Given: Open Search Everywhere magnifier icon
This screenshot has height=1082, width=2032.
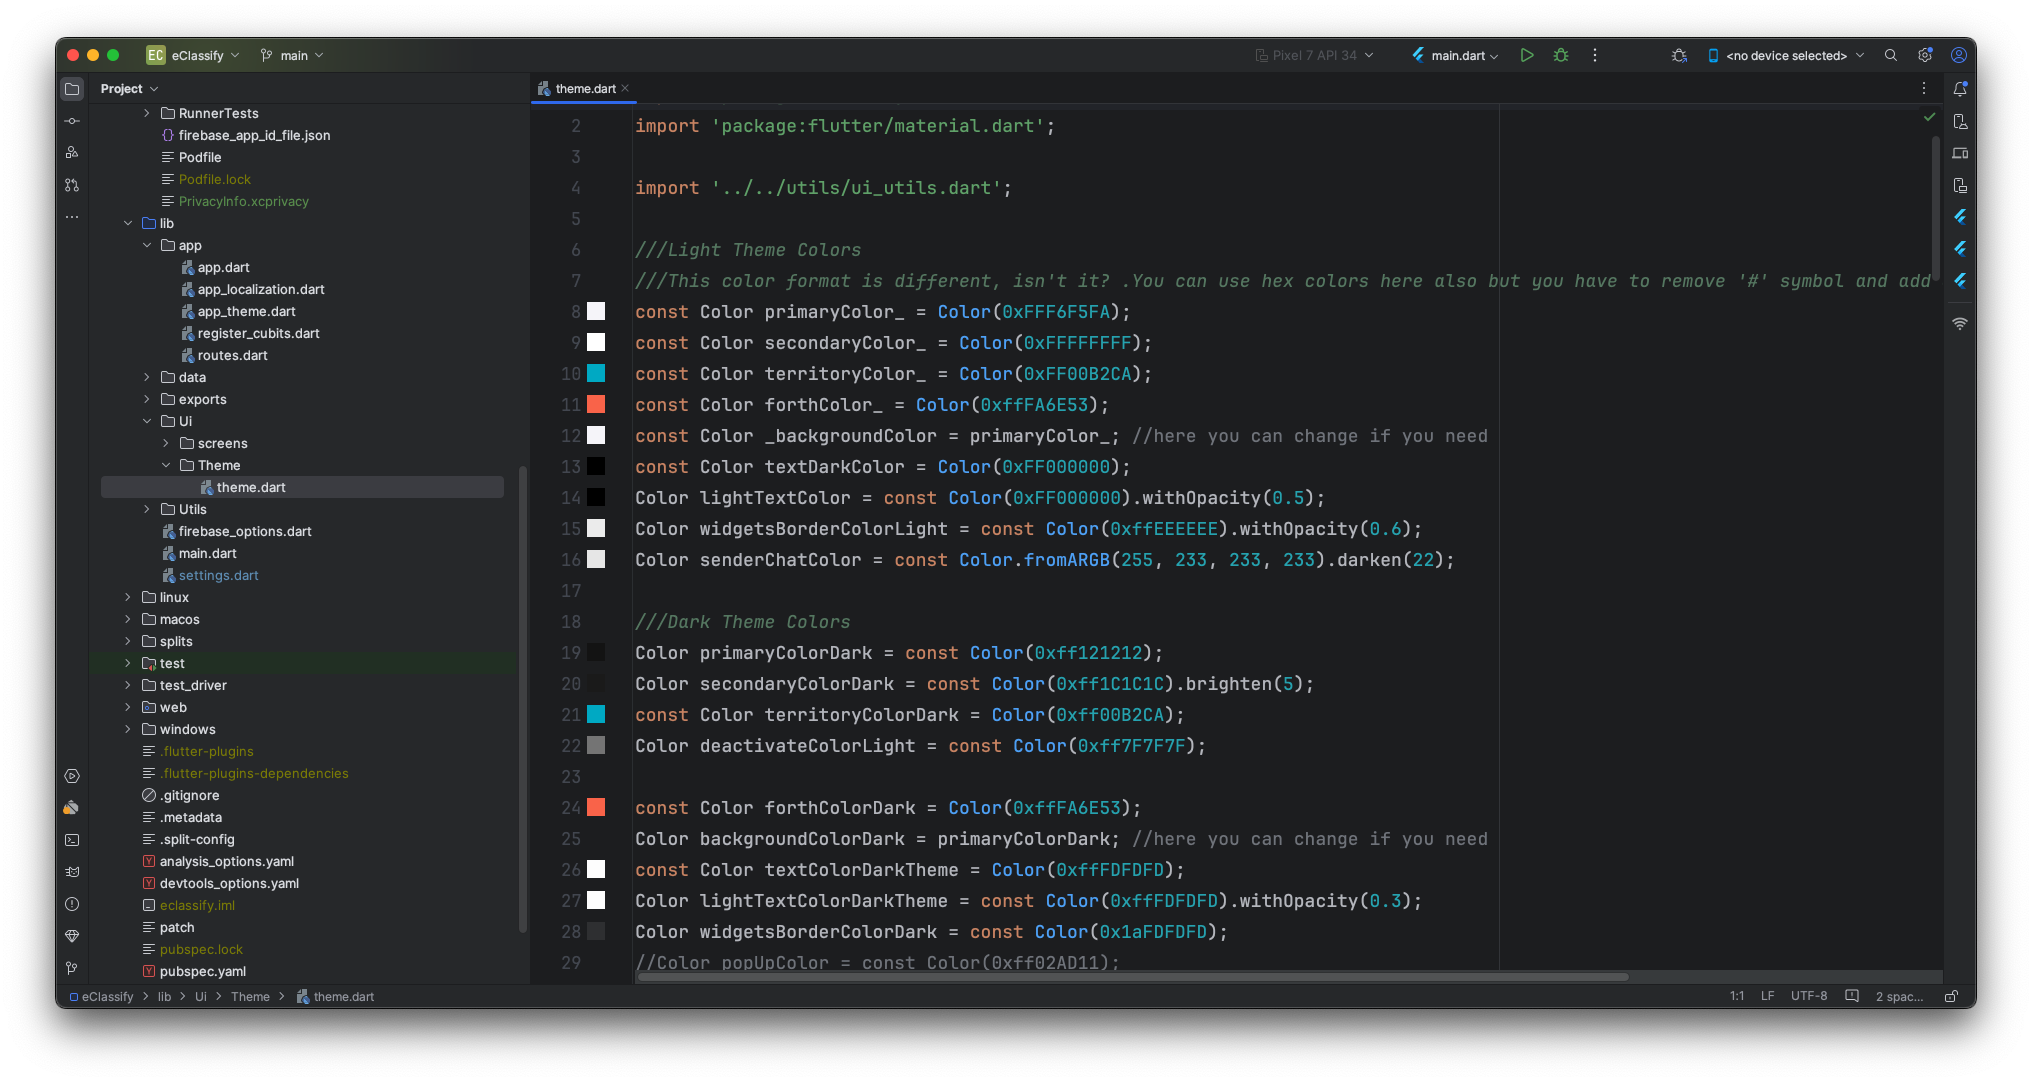Looking at the screenshot, I should click(1890, 55).
